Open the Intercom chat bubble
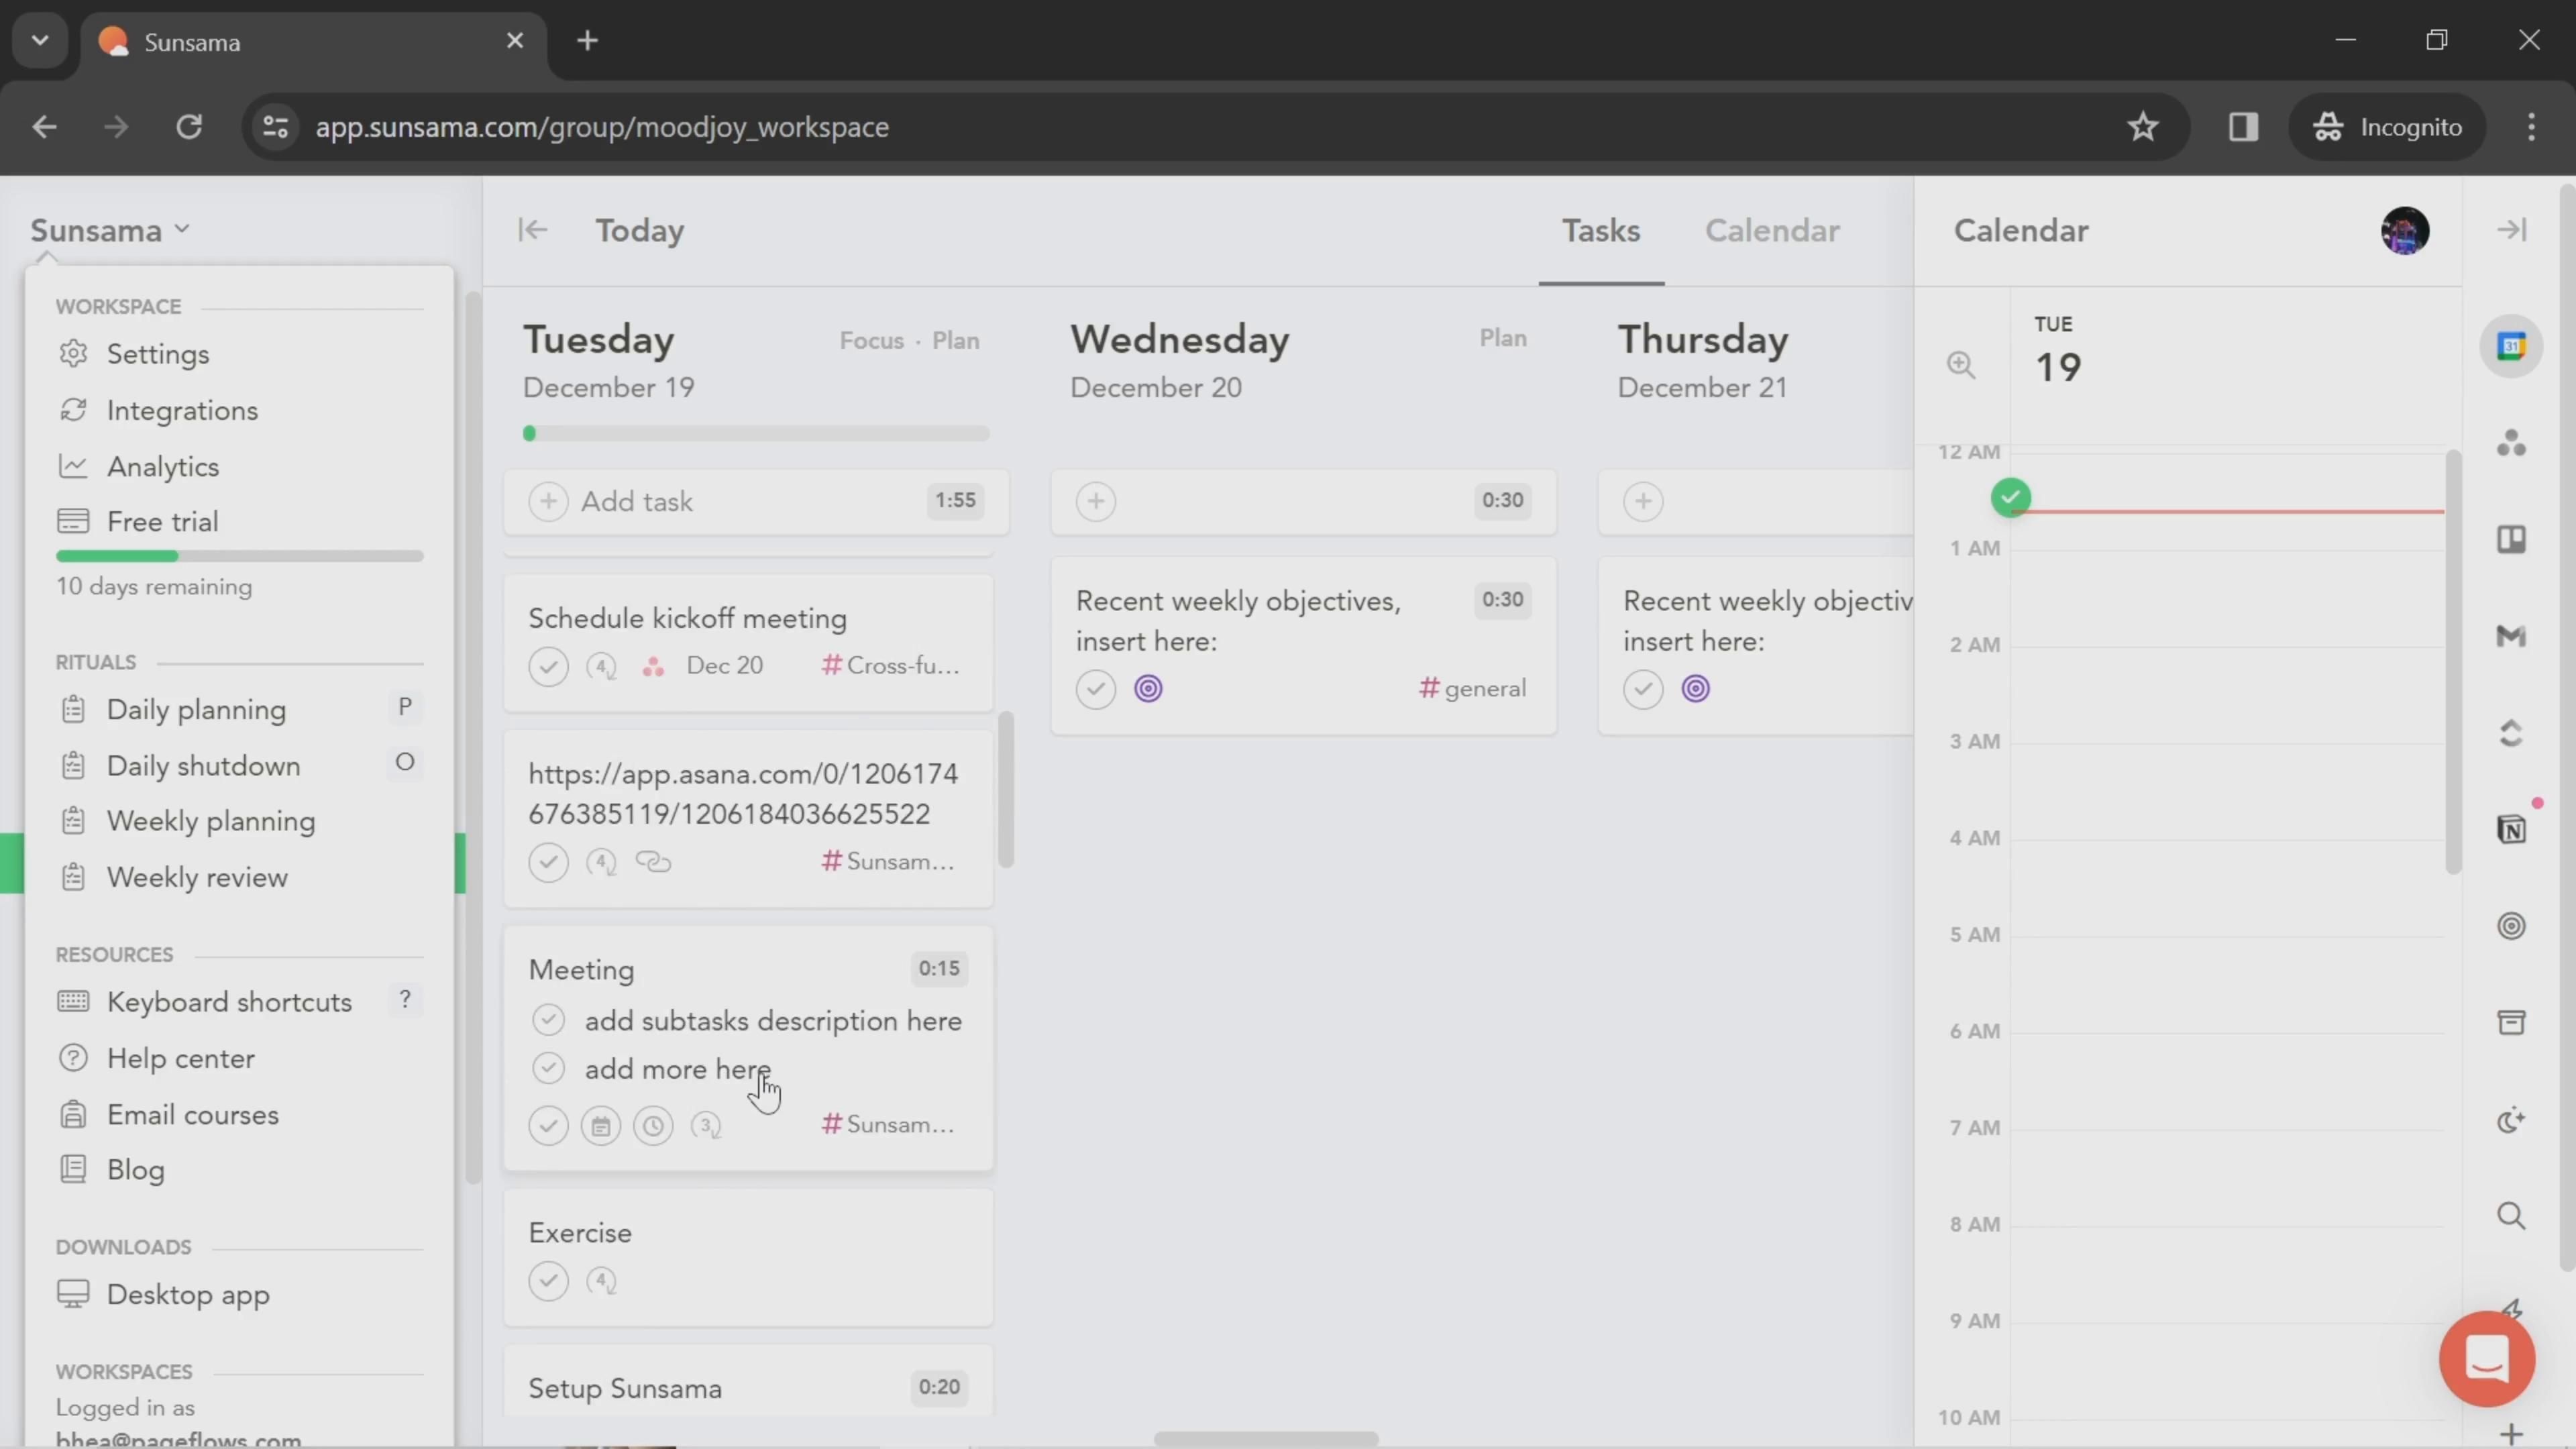The height and width of the screenshot is (1449, 2576). (2486, 1358)
